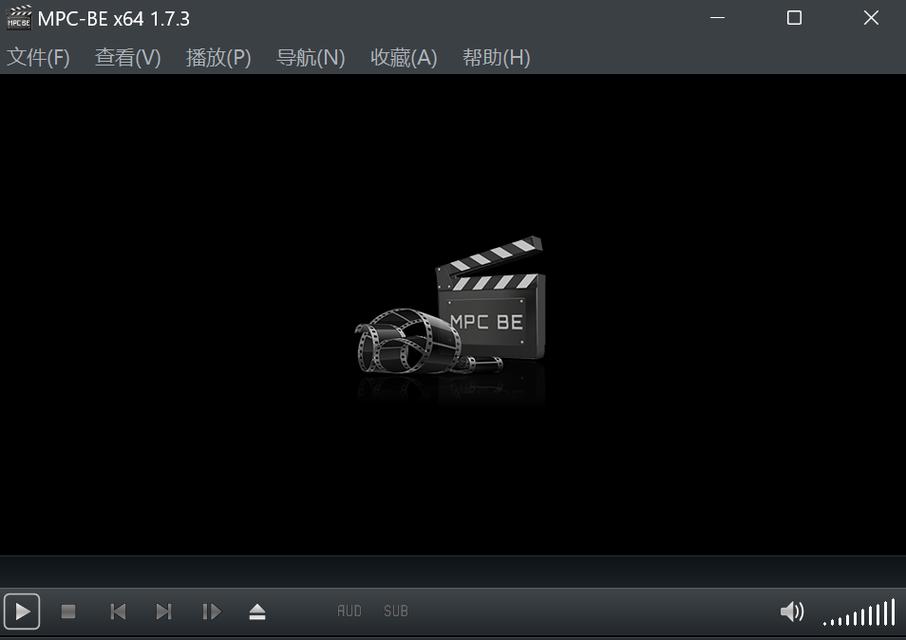This screenshot has width=906, height=640.
Task: Click the frame step button
Action: tap(211, 611)
